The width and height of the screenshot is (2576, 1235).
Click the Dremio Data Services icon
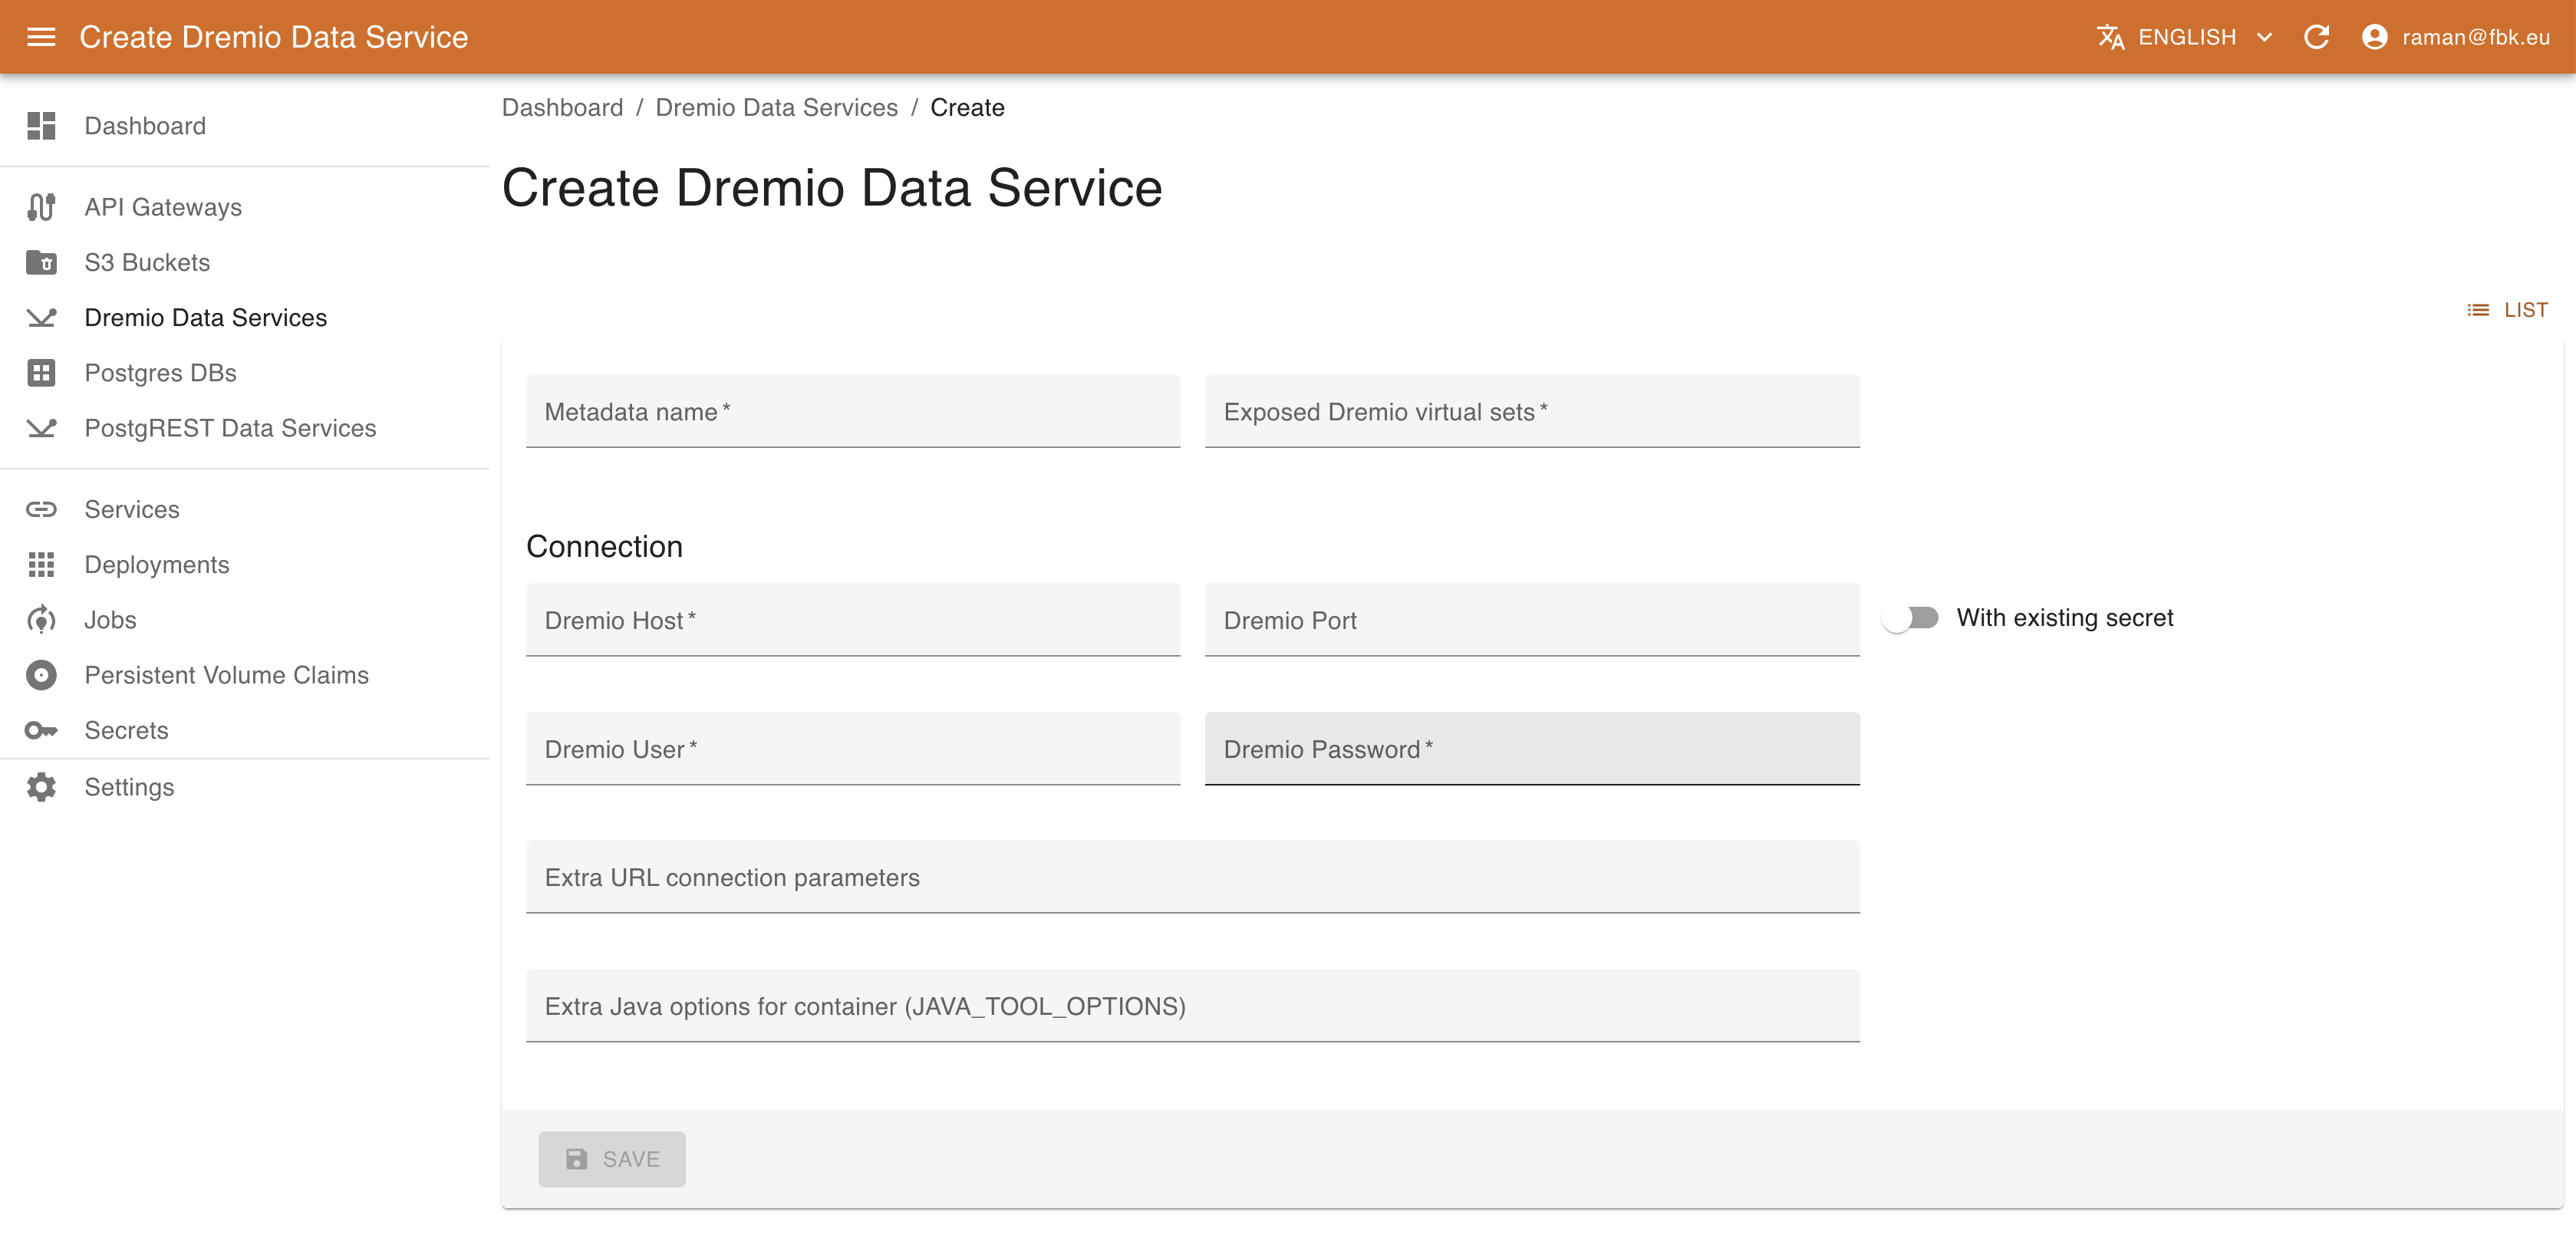click(x=41, y=317)
